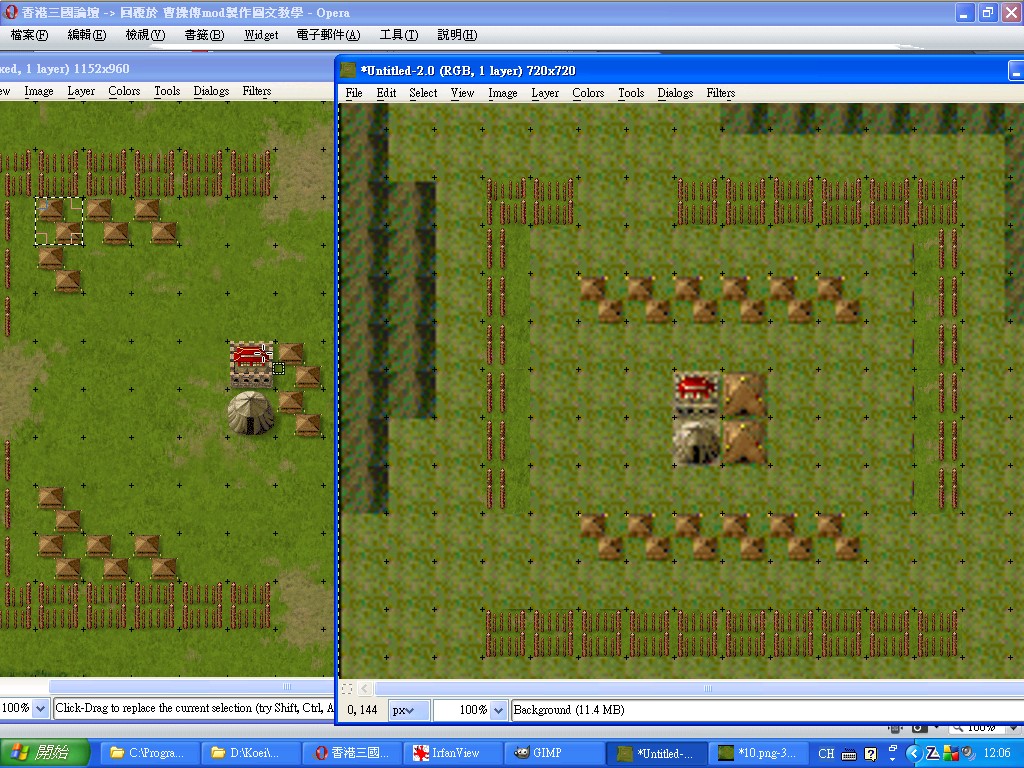
Task: Switch to the *10.png-3 taskbar button
Action: pyautogui.click(x=758, y=753)
